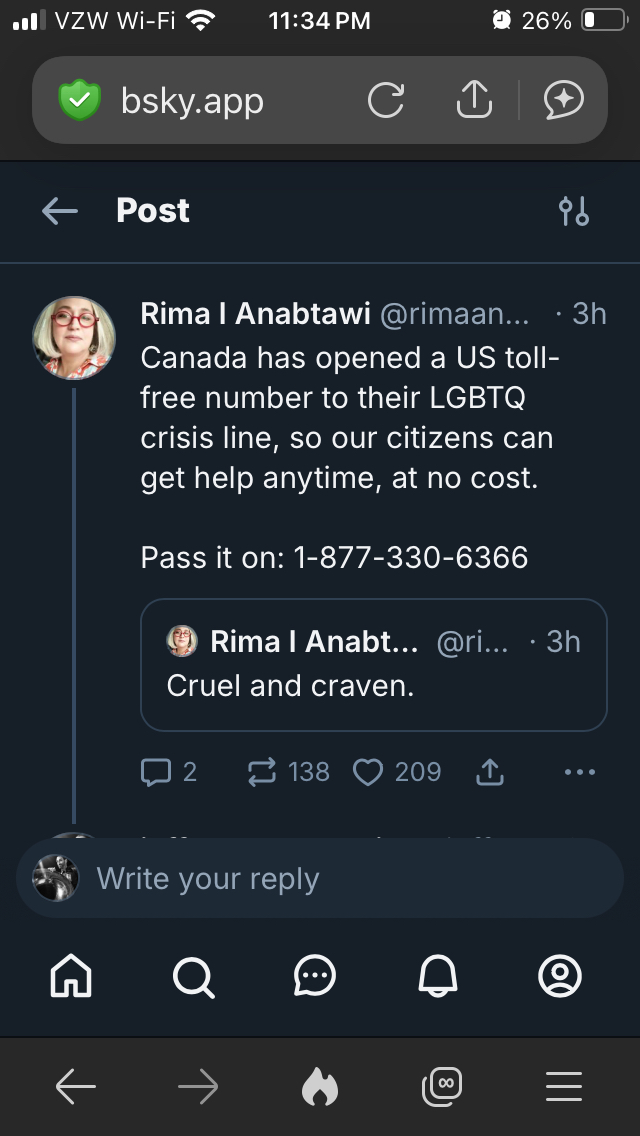640x1136 pixels.
Task: Open the post's three-dot options menu
Action: point(580,771)
